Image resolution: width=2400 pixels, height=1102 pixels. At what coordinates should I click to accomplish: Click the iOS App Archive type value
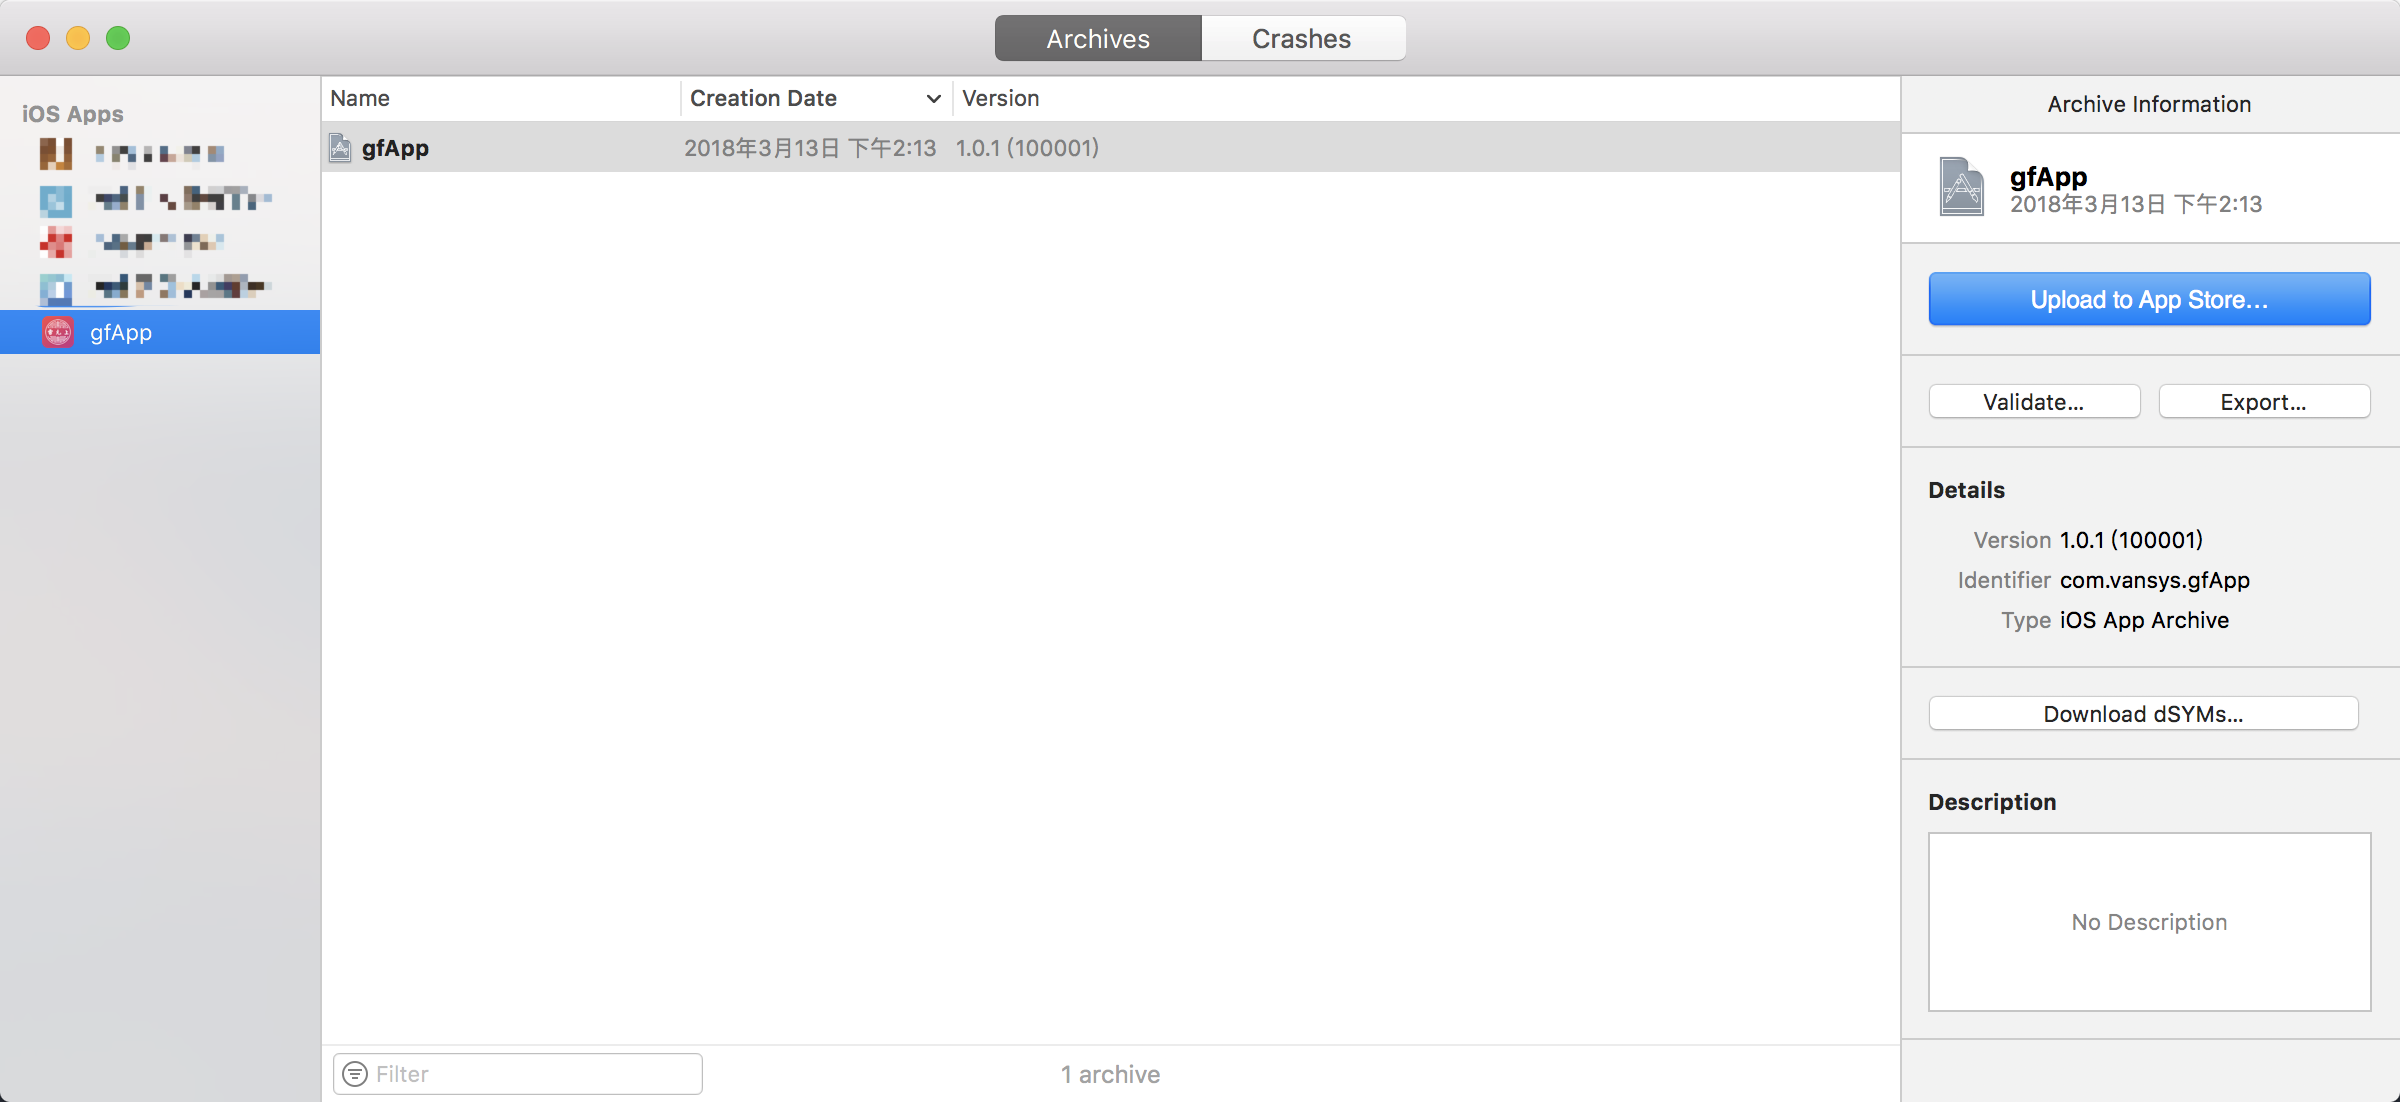(2144, 620)
